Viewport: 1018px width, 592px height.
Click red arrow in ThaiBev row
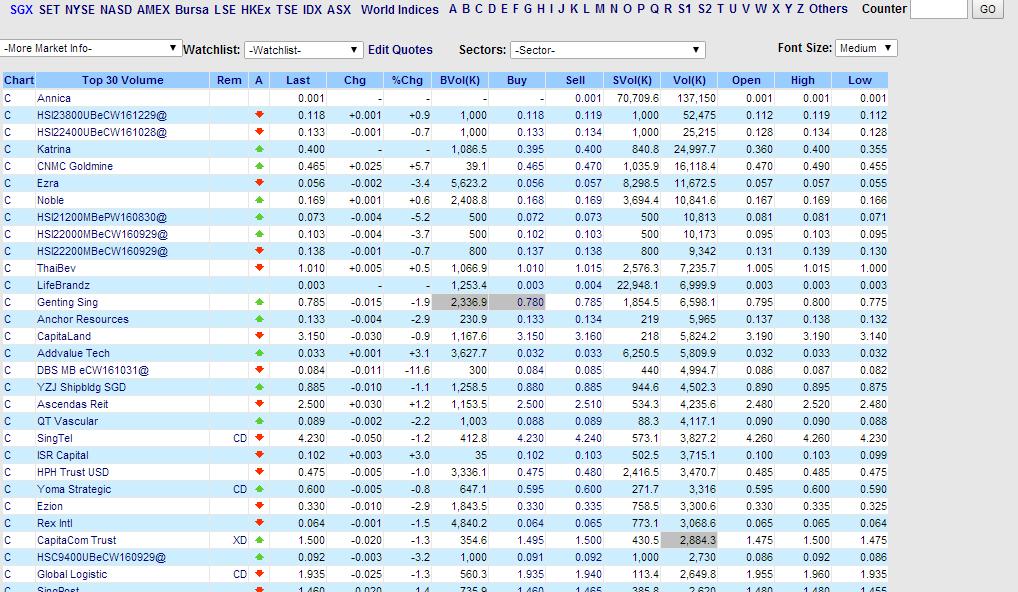(259, 267)
